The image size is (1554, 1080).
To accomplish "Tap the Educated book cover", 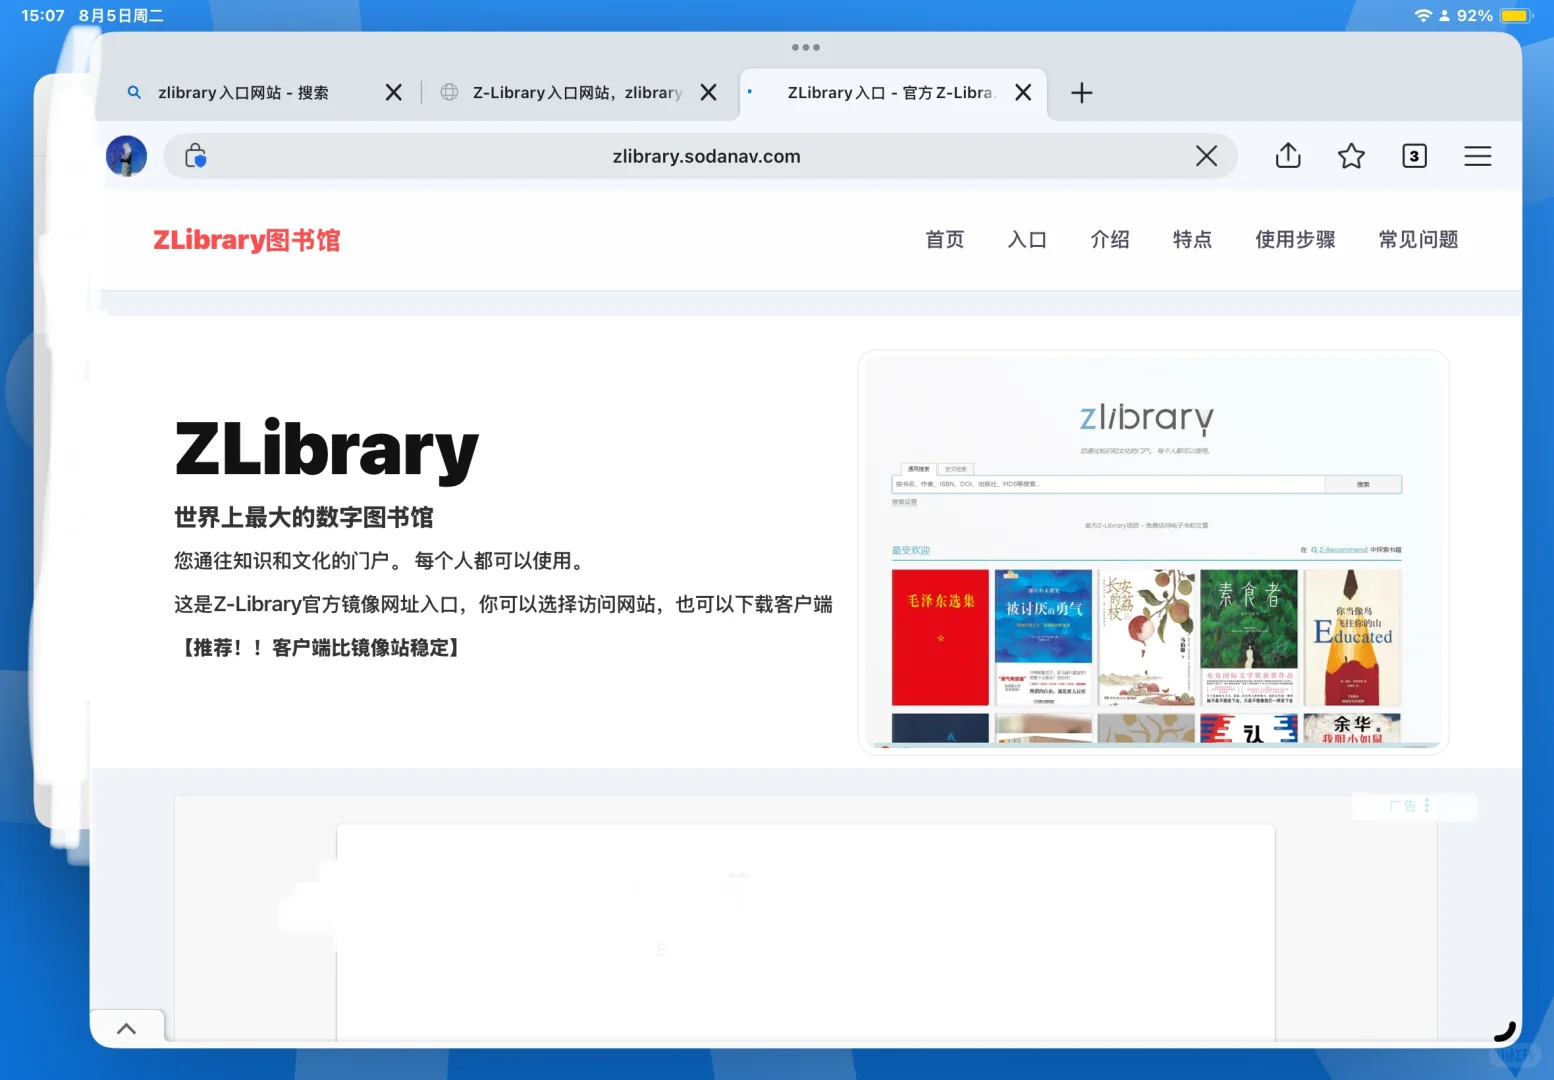I will (1352, 638).
